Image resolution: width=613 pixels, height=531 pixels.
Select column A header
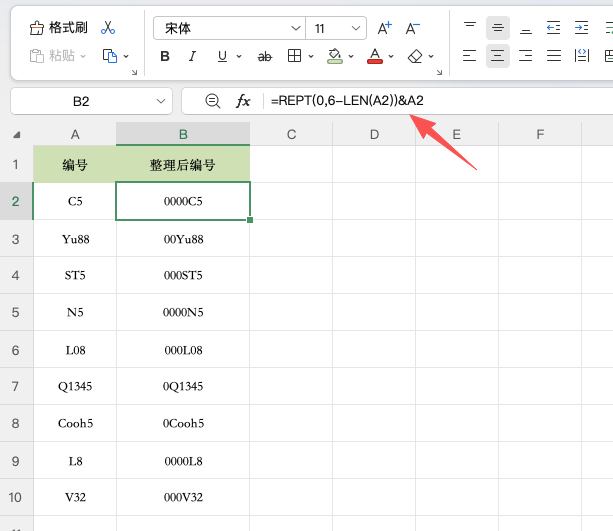pos(75,135)
